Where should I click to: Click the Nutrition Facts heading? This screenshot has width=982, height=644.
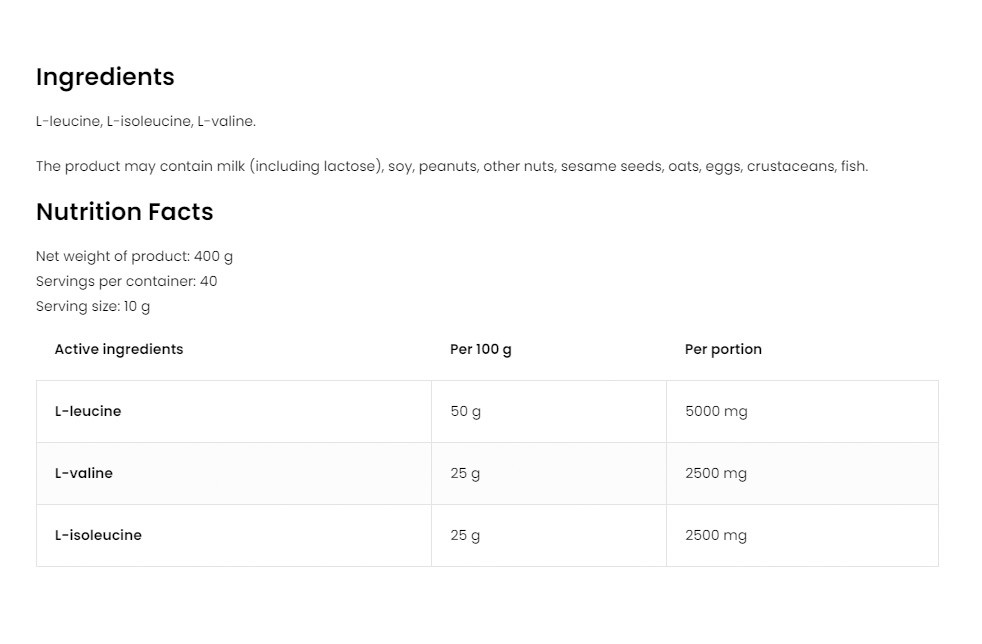click(x=124, y=212)
